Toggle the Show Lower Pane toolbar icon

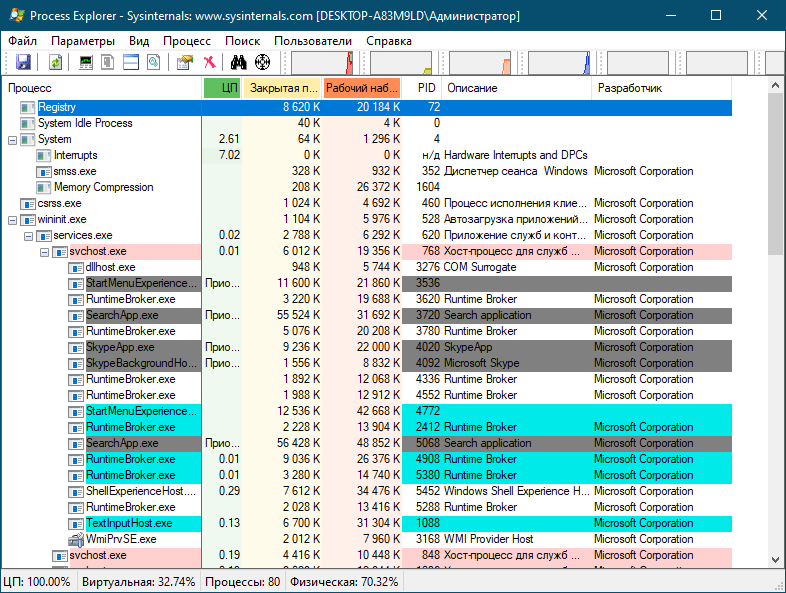131,62
